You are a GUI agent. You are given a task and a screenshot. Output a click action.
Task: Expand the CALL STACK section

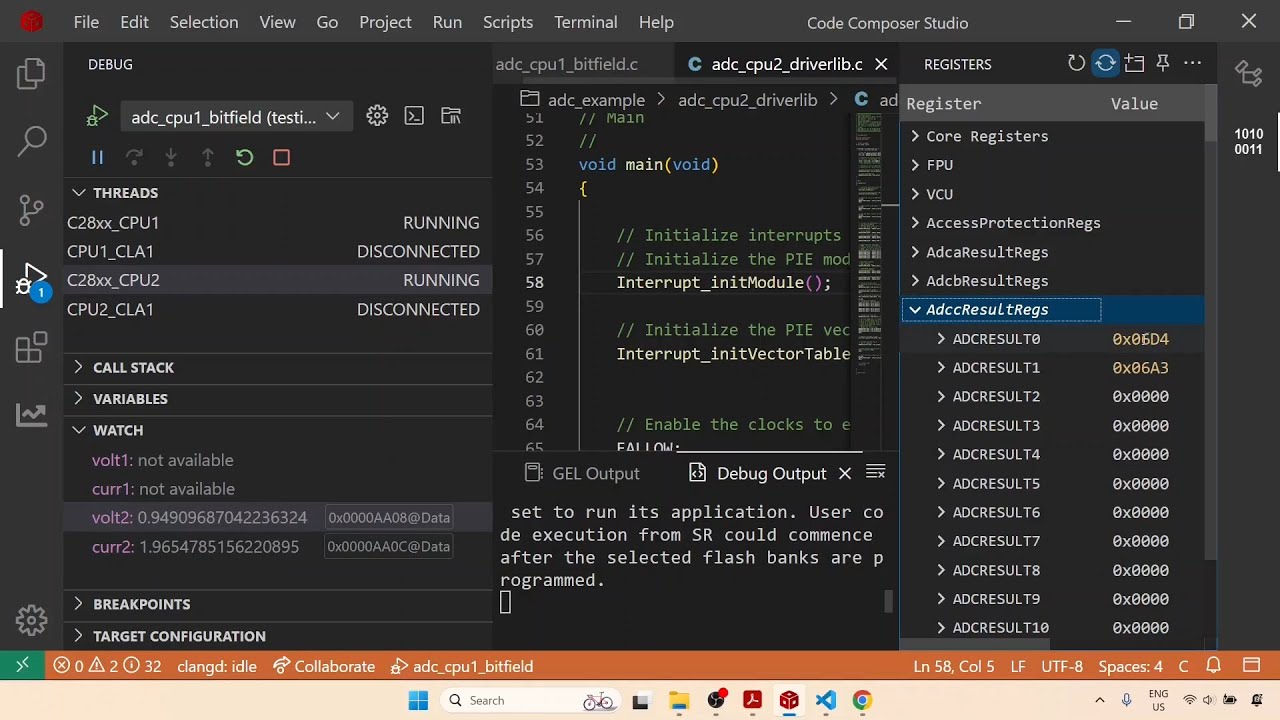tap(79, 367)
